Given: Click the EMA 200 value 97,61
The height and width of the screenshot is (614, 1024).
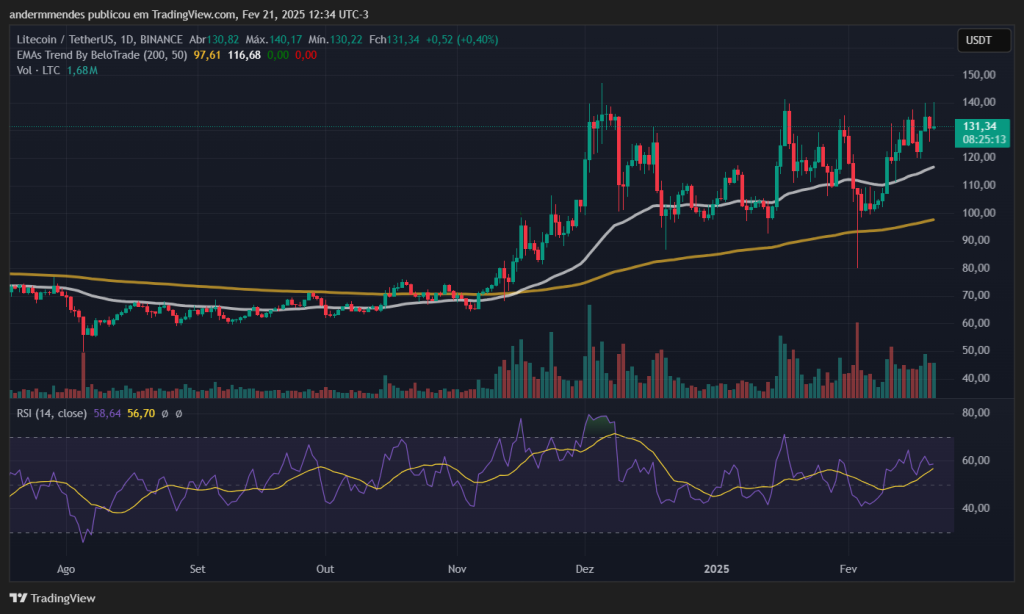Looking at the screenshot, I should (x=207, y=55).
